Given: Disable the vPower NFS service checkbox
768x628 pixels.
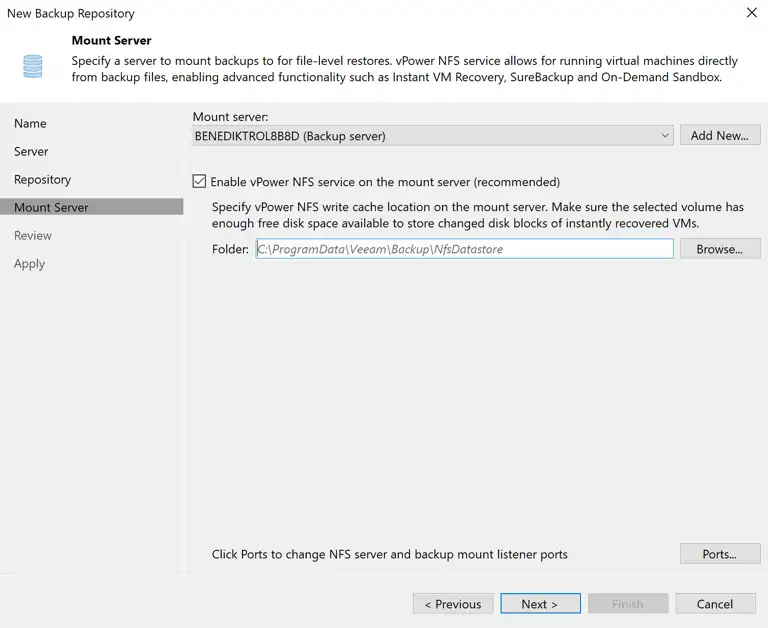Looking at the screenshot, I should pyautogui.click(x=199, y=182).
